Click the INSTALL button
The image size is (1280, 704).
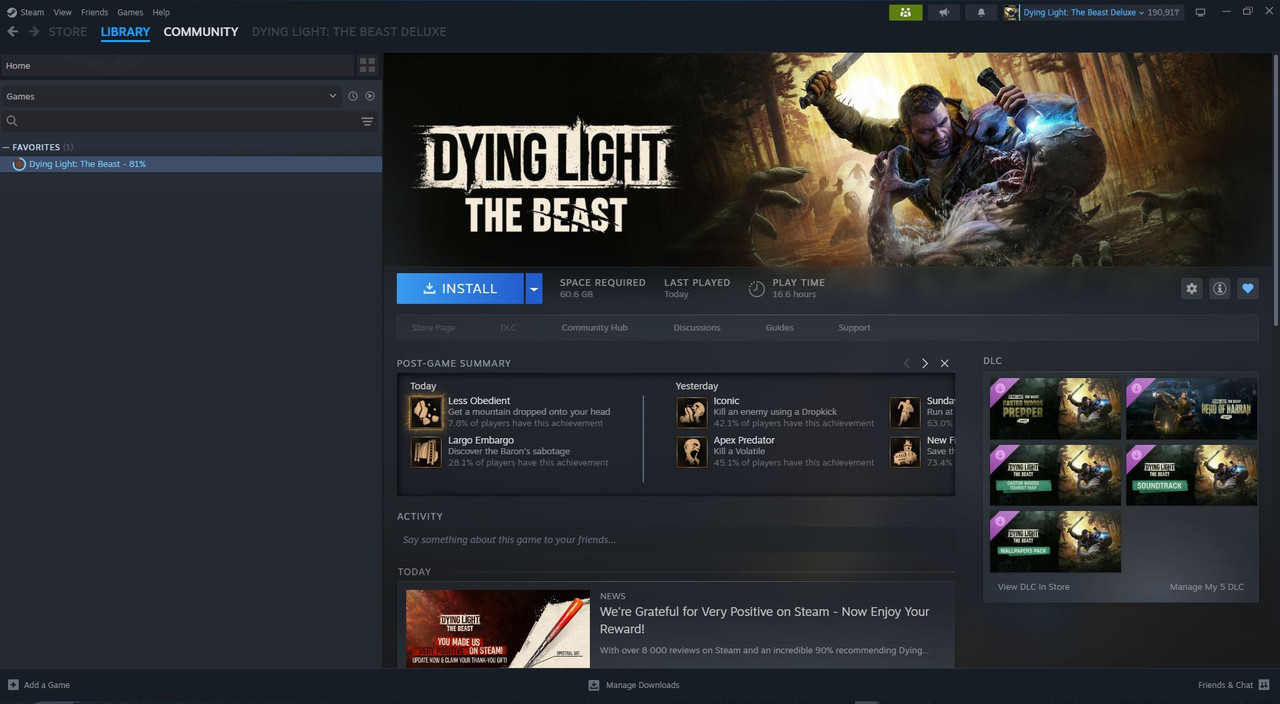460,288
